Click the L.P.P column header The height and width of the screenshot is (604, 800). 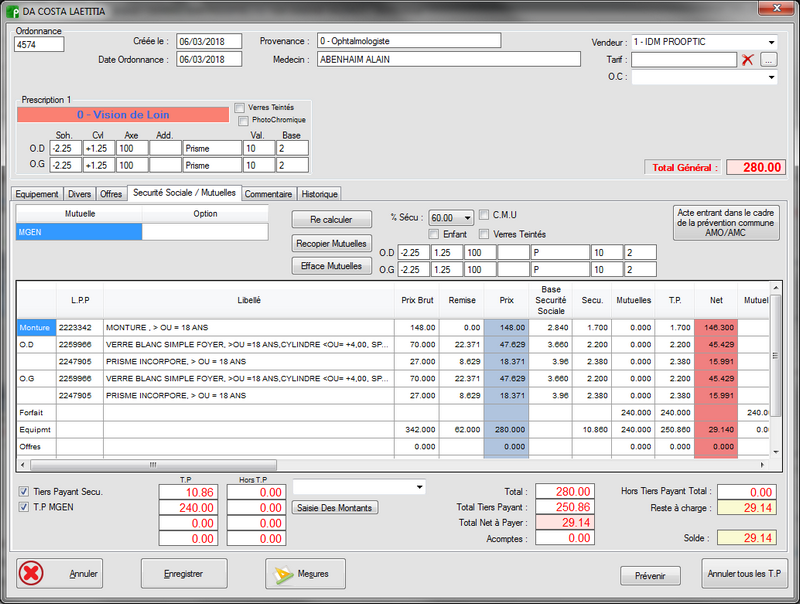tap(80, 300)
